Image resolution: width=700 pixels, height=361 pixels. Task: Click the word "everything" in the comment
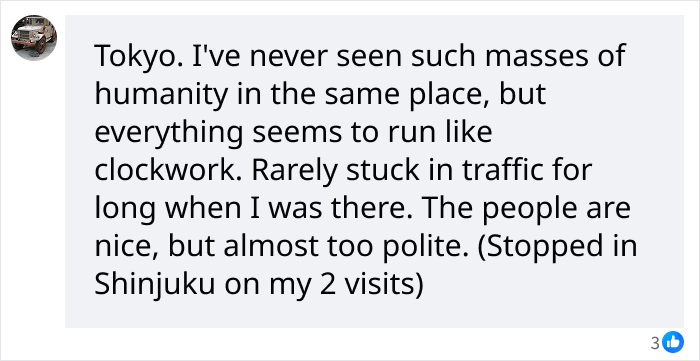pos(169,133)
